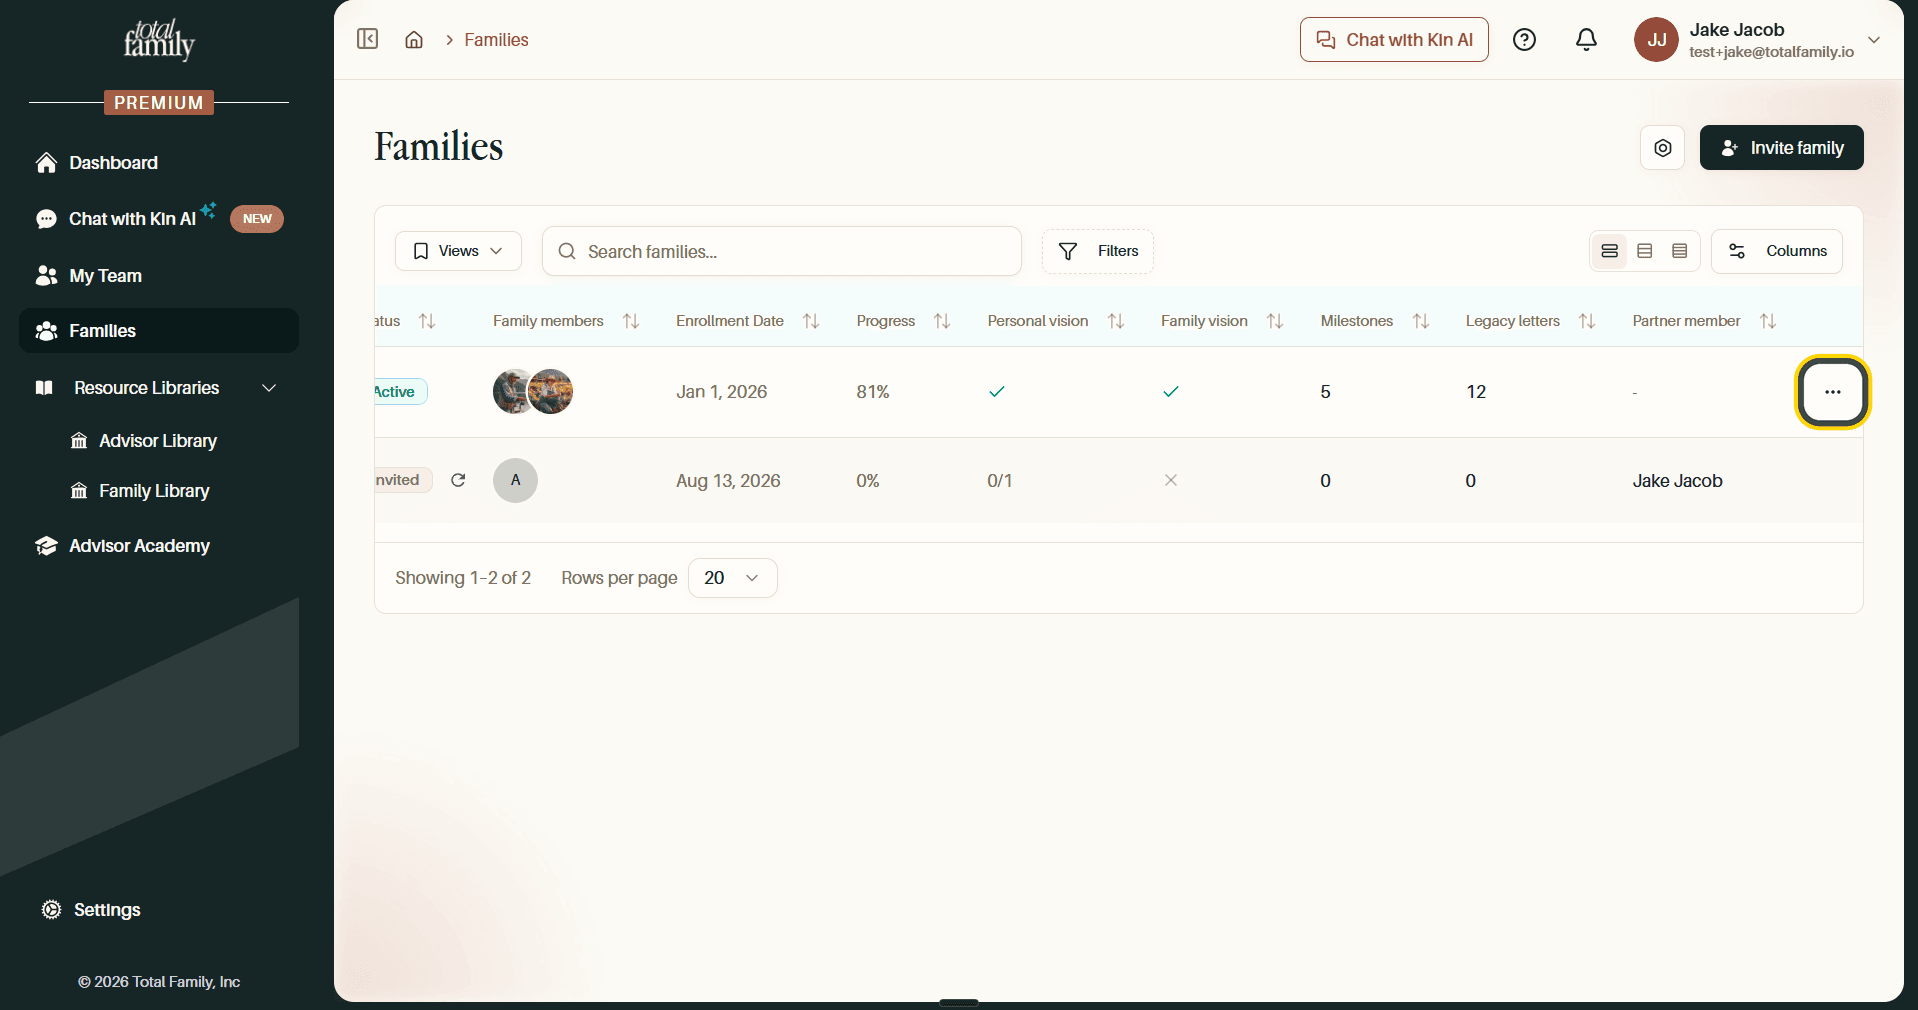Viewport: 1918px width, 1010px height.
Task: Open Advisor Library
Action: coord(158,441)
